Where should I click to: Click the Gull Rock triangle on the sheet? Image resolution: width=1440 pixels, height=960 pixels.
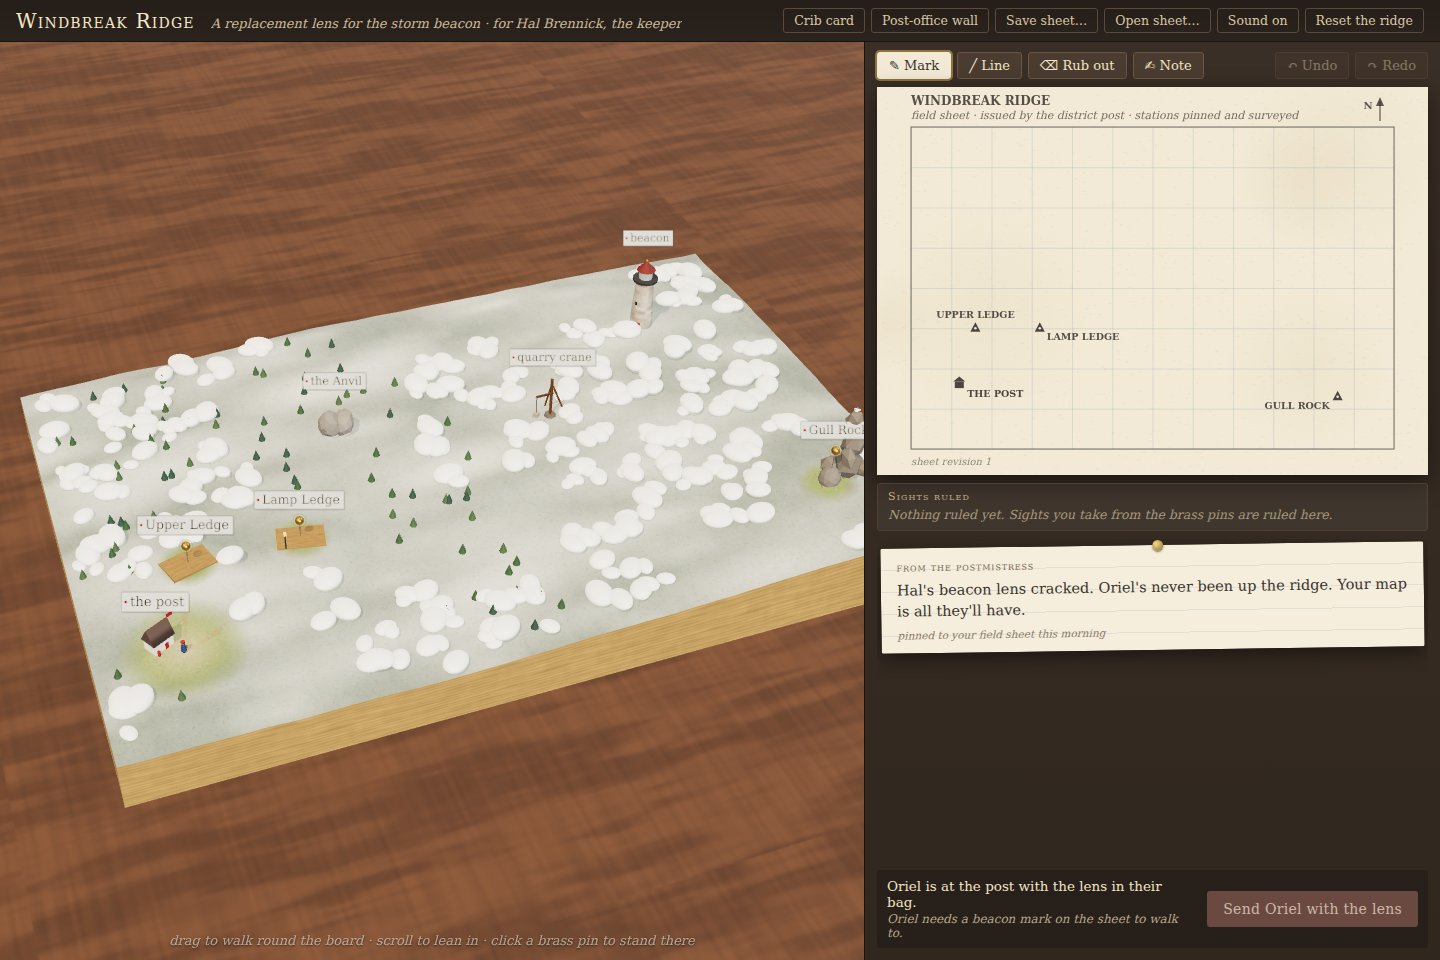point(1337,396)
